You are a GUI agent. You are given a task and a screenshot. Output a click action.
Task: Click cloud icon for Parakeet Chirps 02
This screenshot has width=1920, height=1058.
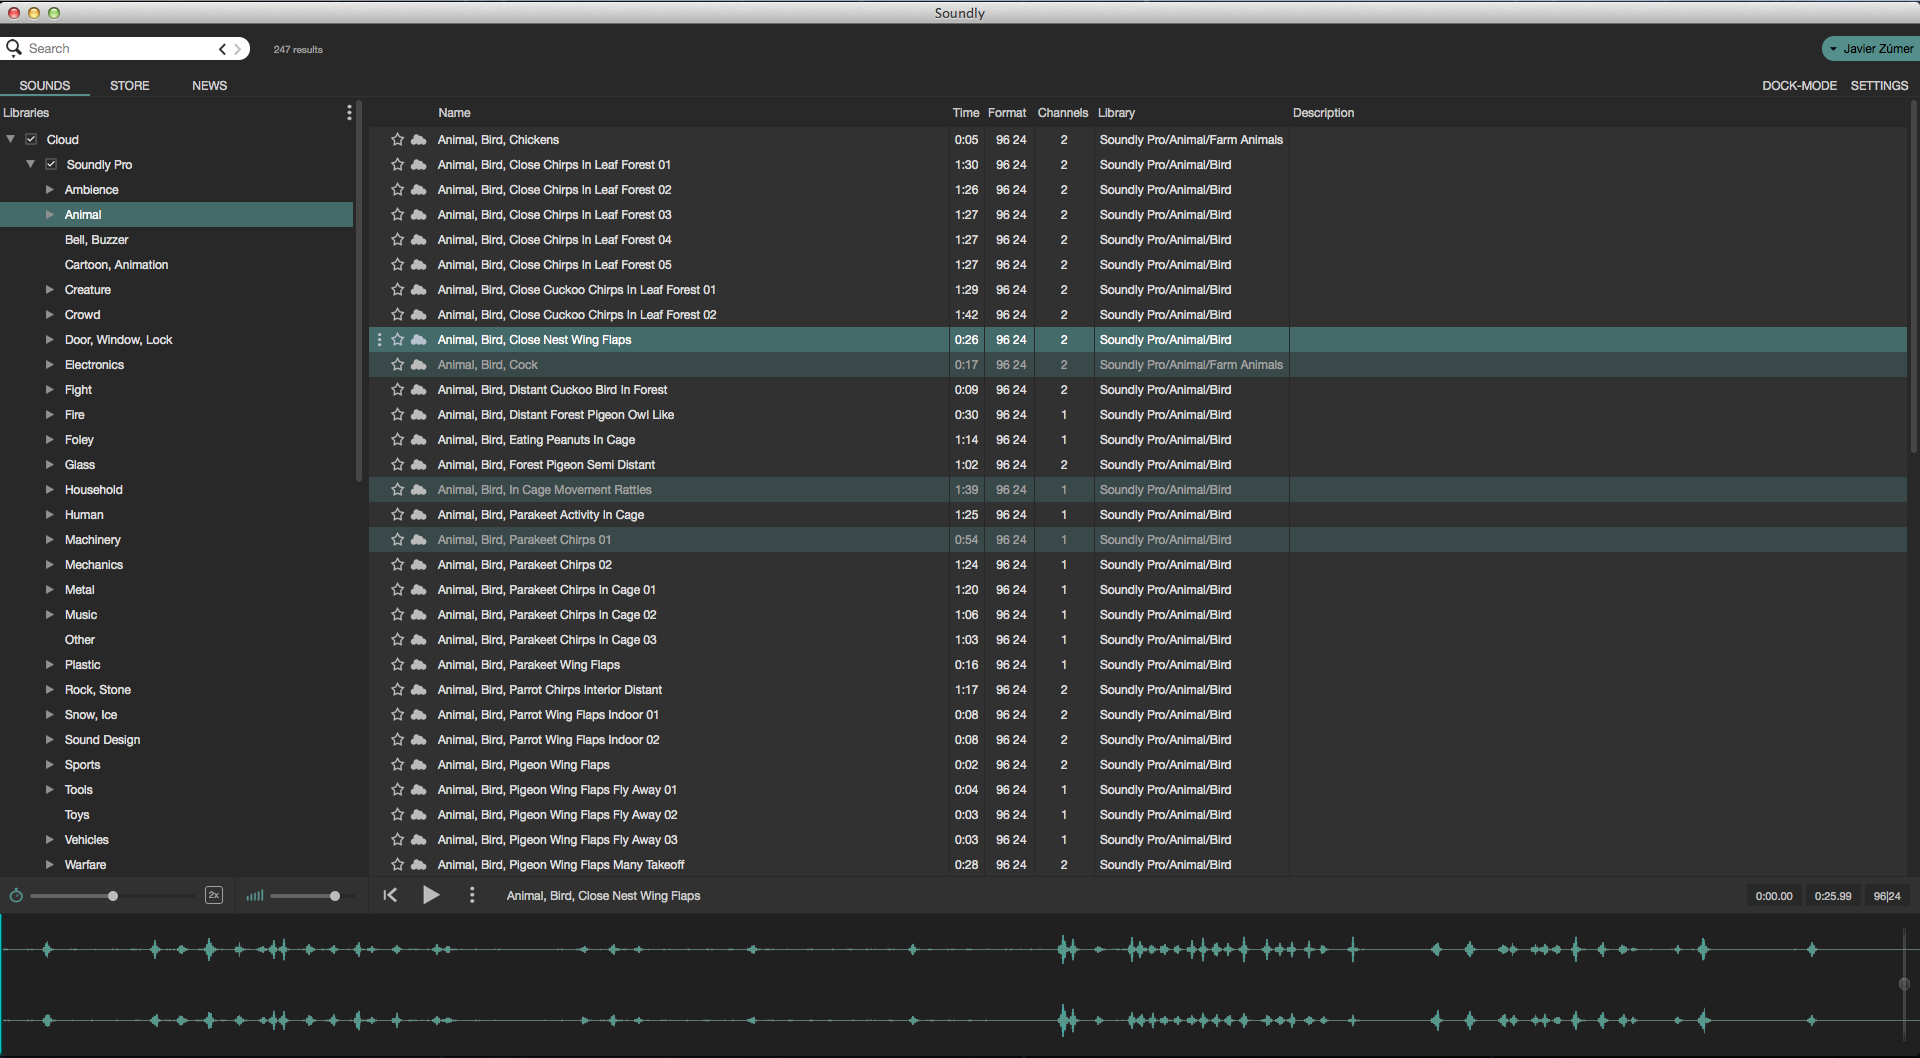pyautogui.click(x=419, y=565)
